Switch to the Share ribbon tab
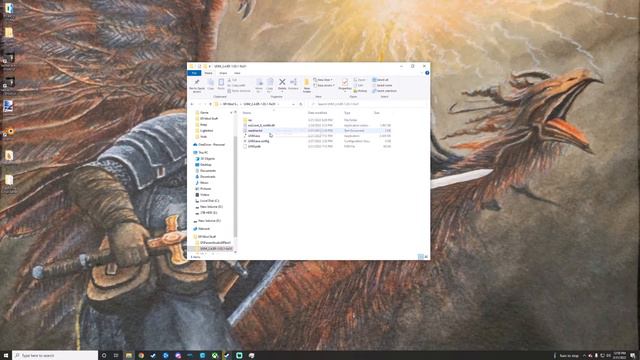640x360 pixels. (223, 73)
